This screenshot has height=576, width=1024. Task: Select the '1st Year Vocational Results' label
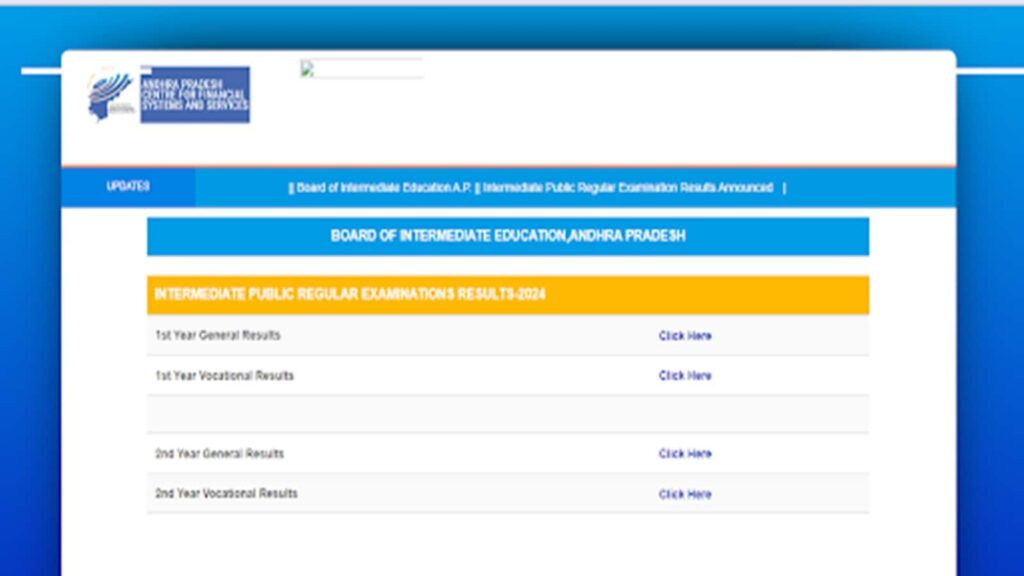pyautogui.click(x=224, y=376)
